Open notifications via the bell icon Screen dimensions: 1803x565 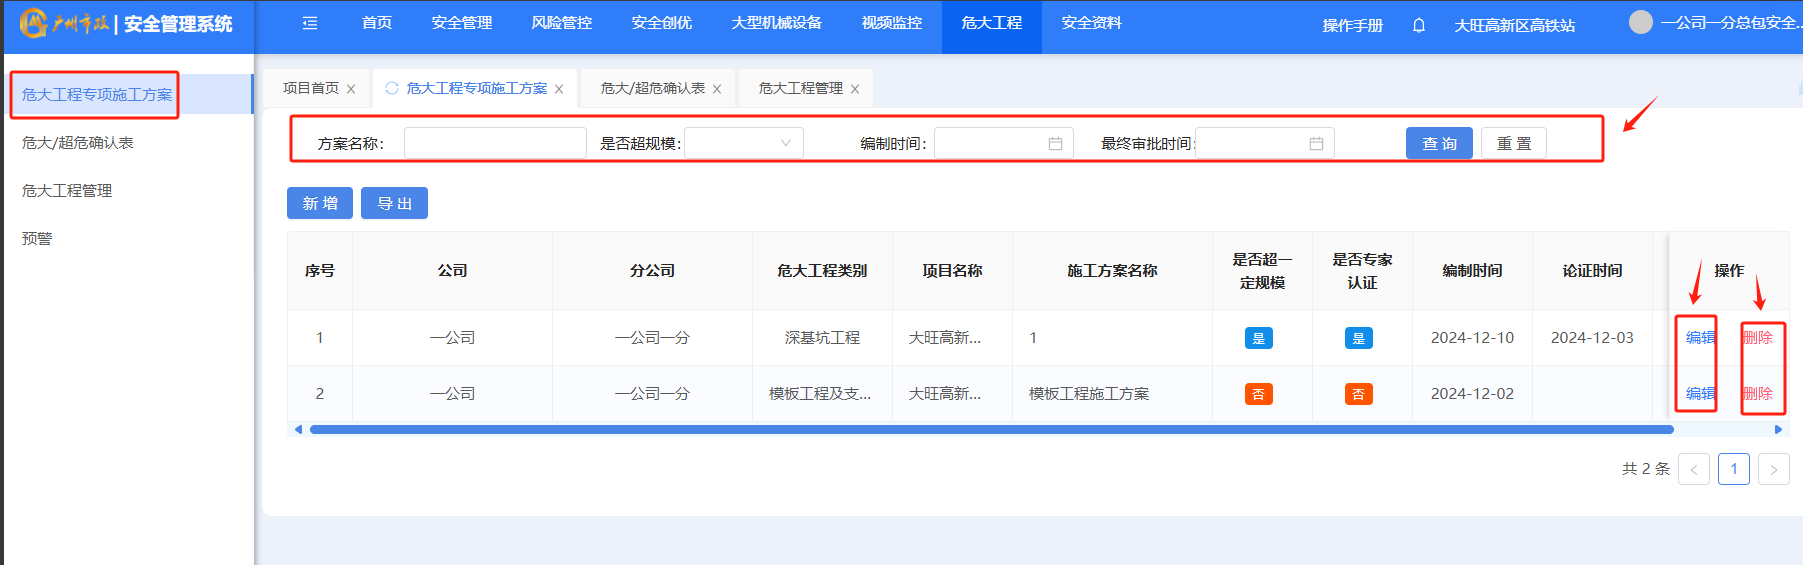1418,25
